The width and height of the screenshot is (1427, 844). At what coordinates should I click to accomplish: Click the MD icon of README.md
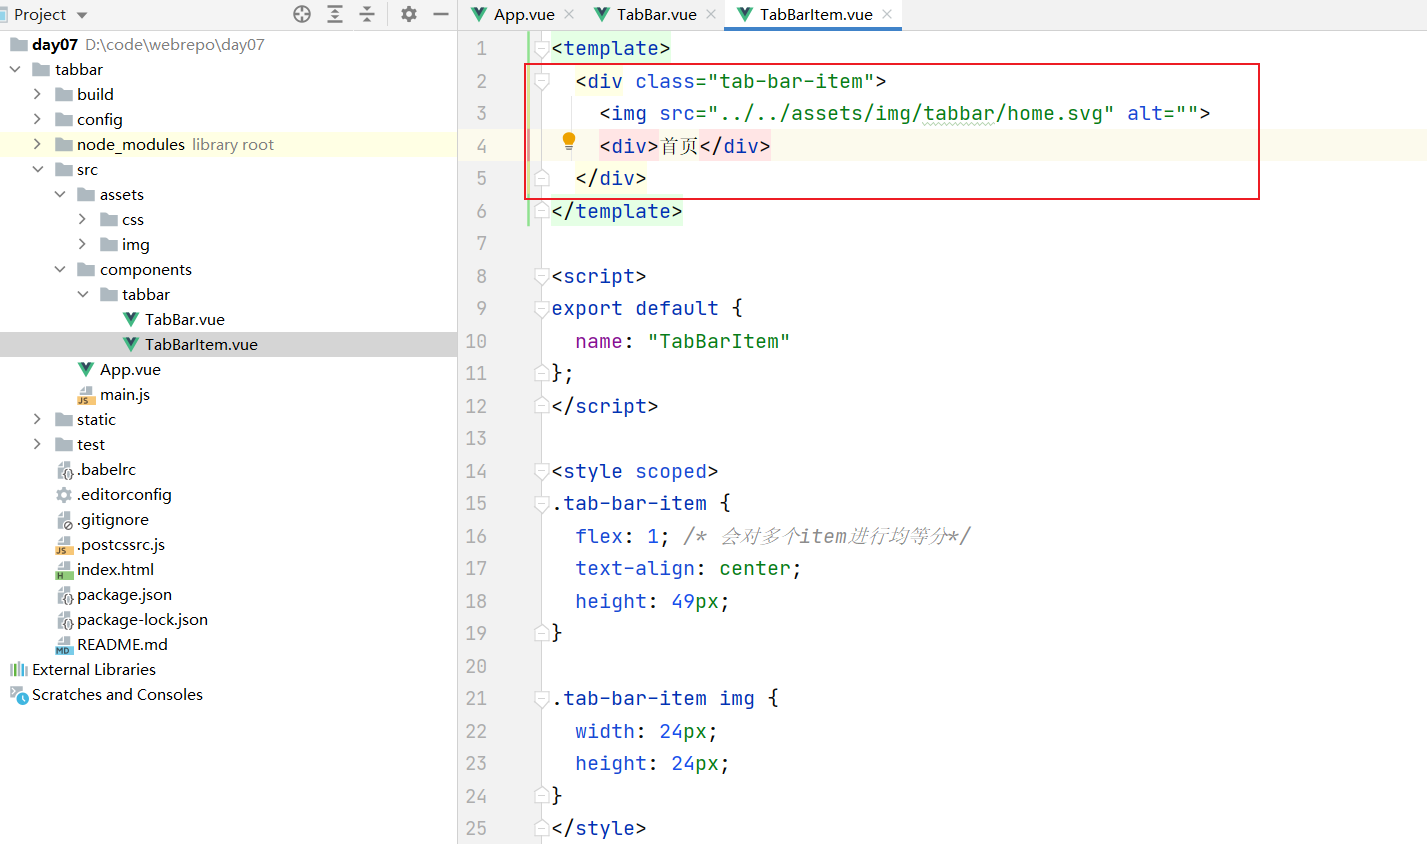pos(64,645)
